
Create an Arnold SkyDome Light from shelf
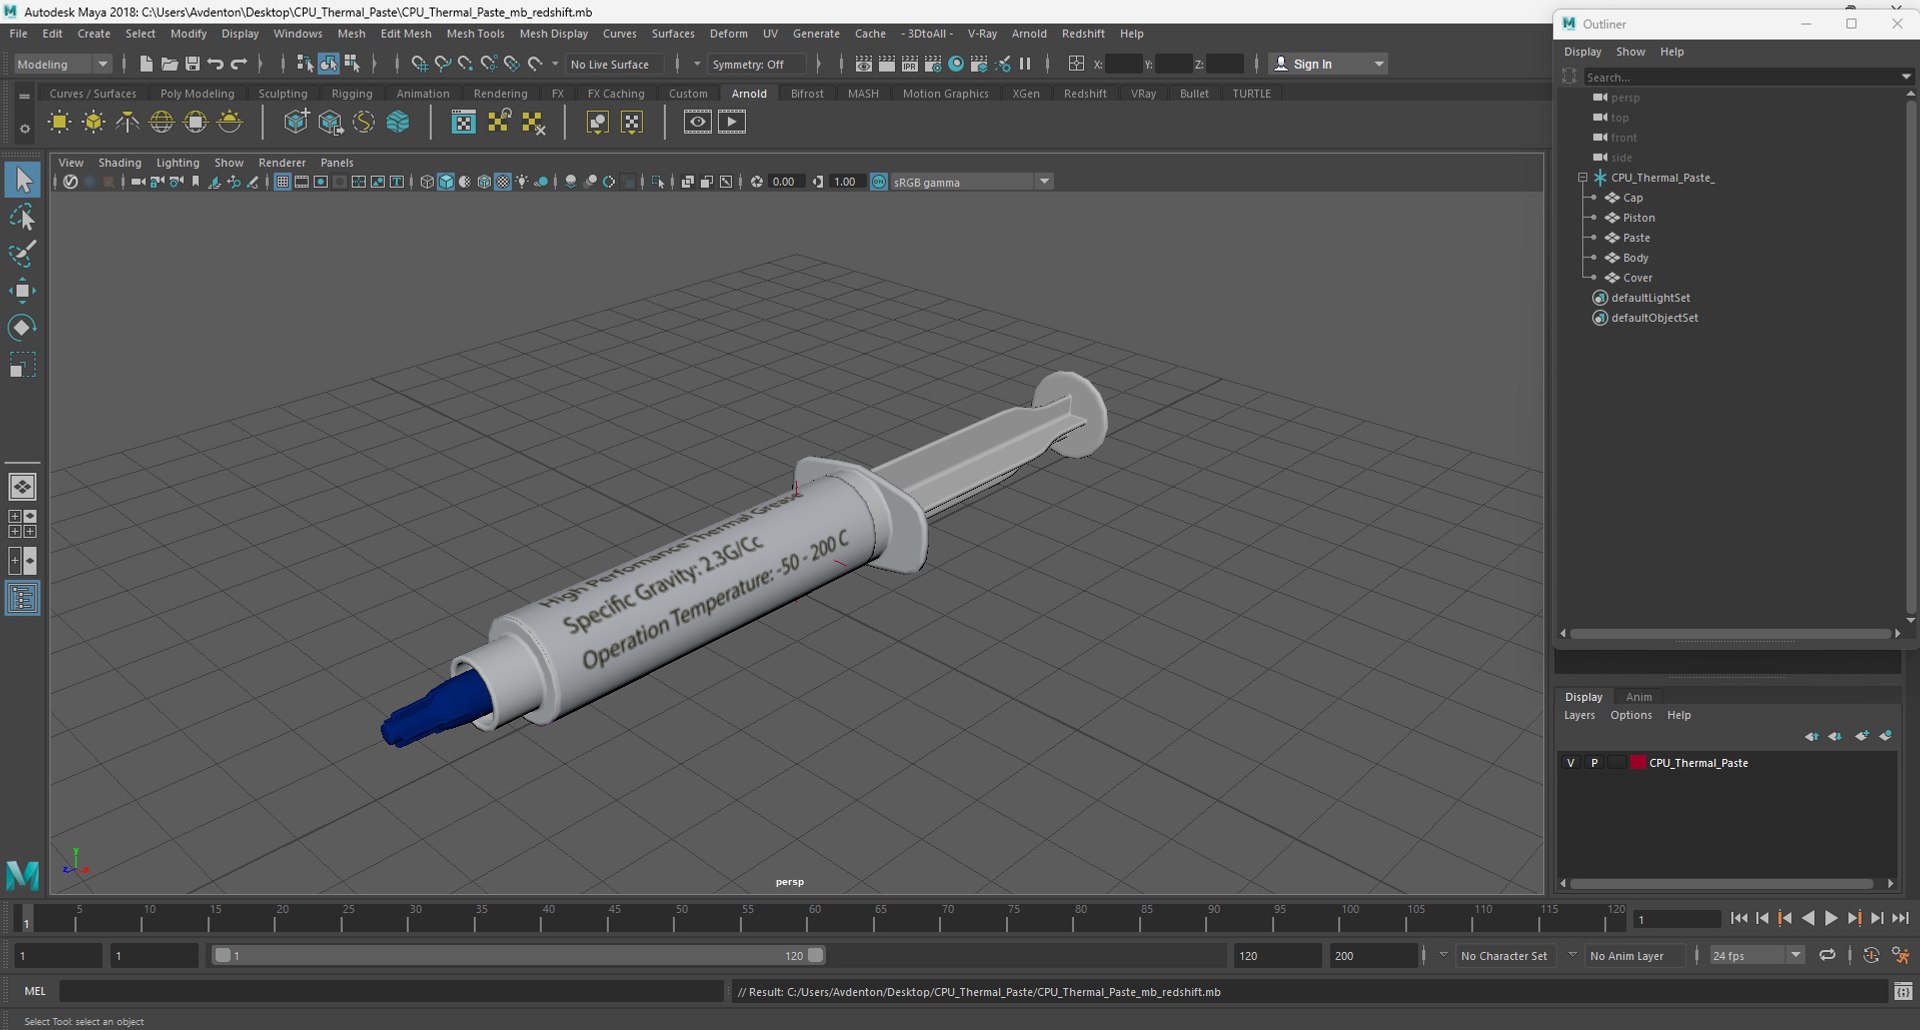pos(162,122)
